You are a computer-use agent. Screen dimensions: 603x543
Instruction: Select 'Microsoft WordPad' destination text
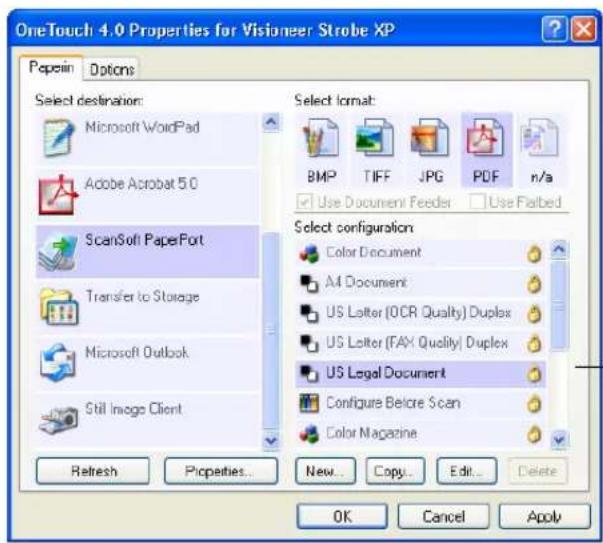142,127
